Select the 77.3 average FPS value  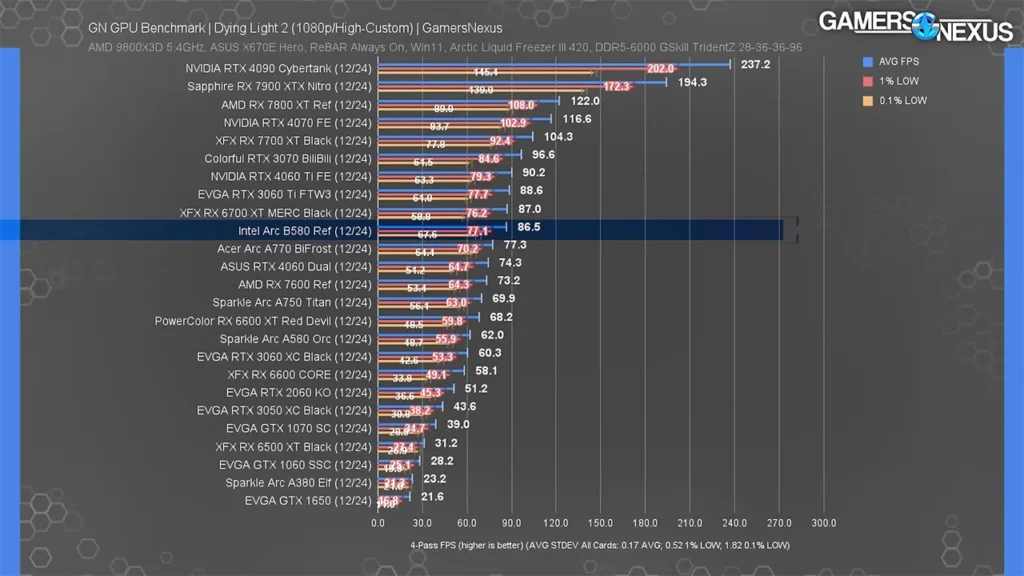(x=515, y=245)
